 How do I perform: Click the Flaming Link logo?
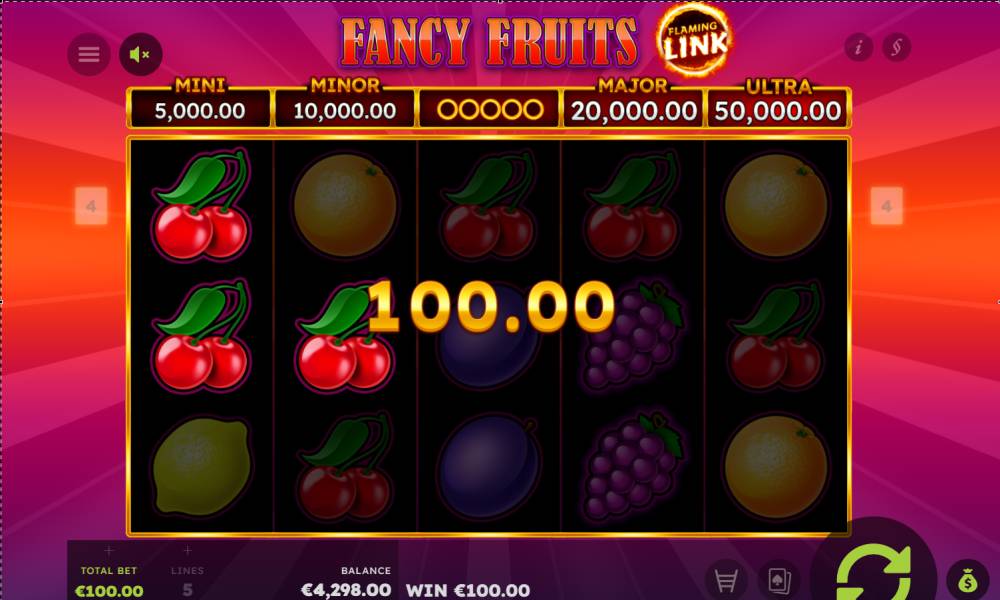point(695,41)
